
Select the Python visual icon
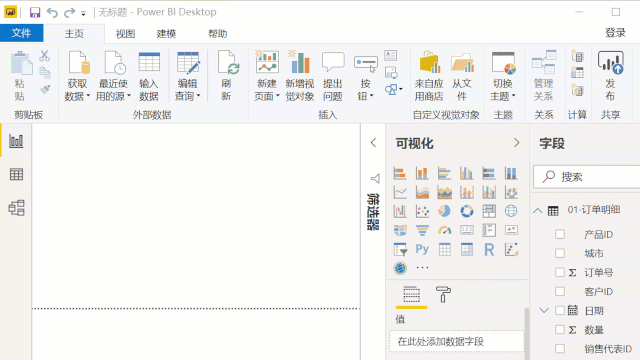tap(422, 249)
